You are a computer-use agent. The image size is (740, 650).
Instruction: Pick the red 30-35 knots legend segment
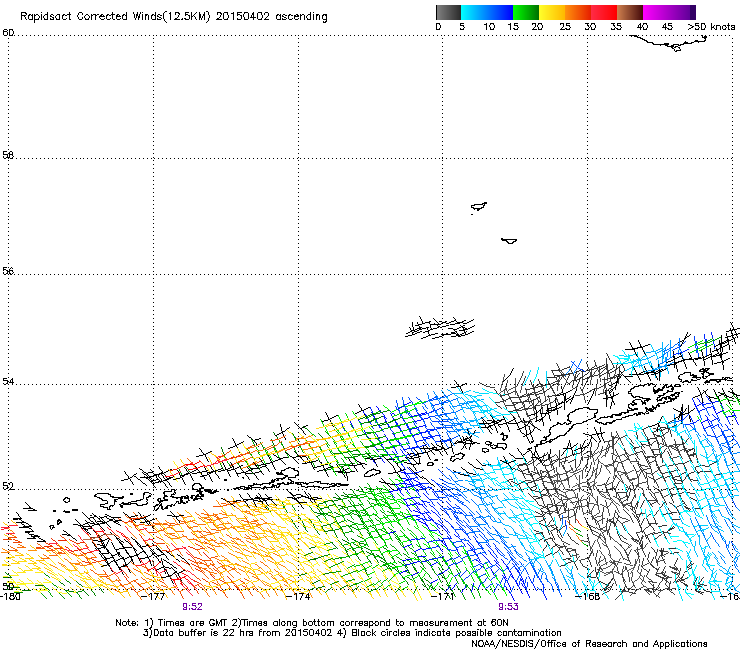pyautogui.click(x=604, y=12)
